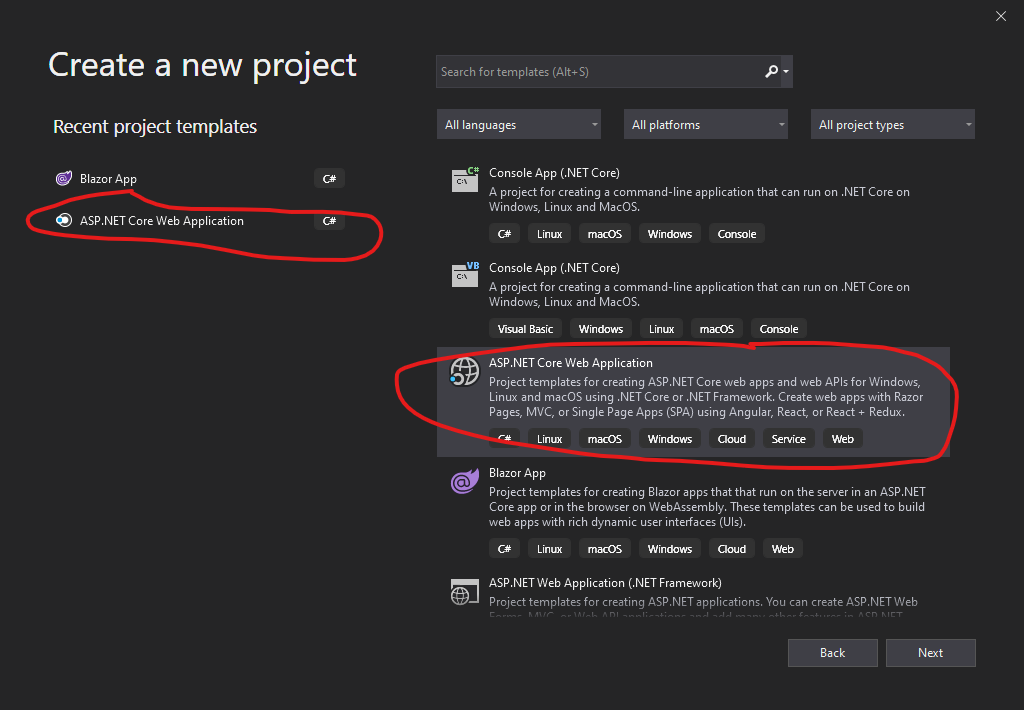Select the ASP.NET Web Application (.NET Framework) title
Screen dimensions: 1024x710
pyautogui.click(x=605, y=583)
